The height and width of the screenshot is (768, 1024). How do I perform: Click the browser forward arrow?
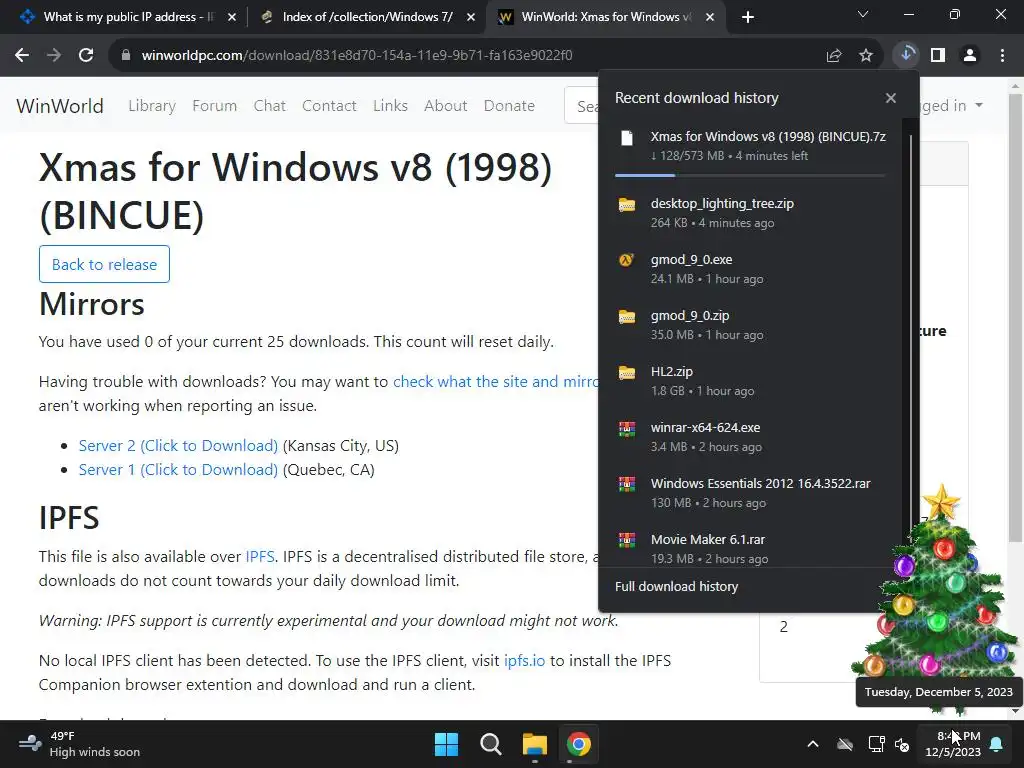pos(54,56)
